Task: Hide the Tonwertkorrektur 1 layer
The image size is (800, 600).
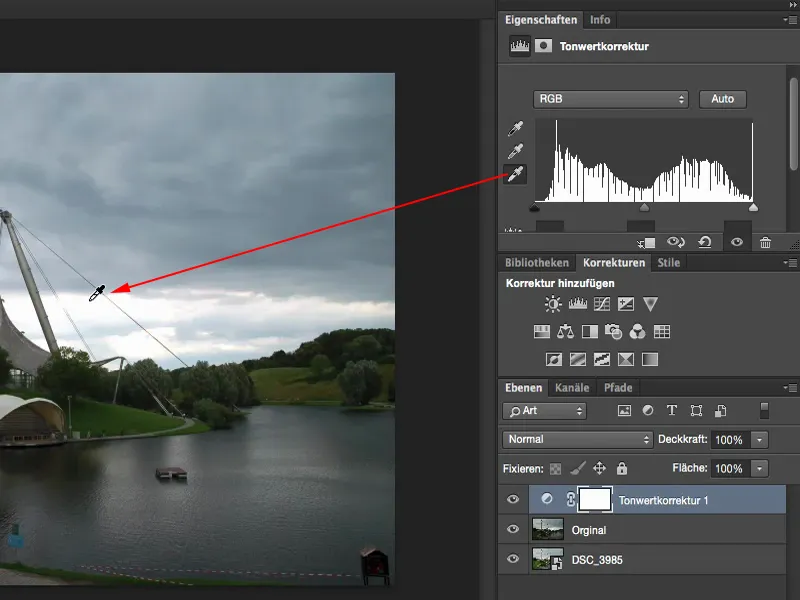Action: (x=513, y=499)
